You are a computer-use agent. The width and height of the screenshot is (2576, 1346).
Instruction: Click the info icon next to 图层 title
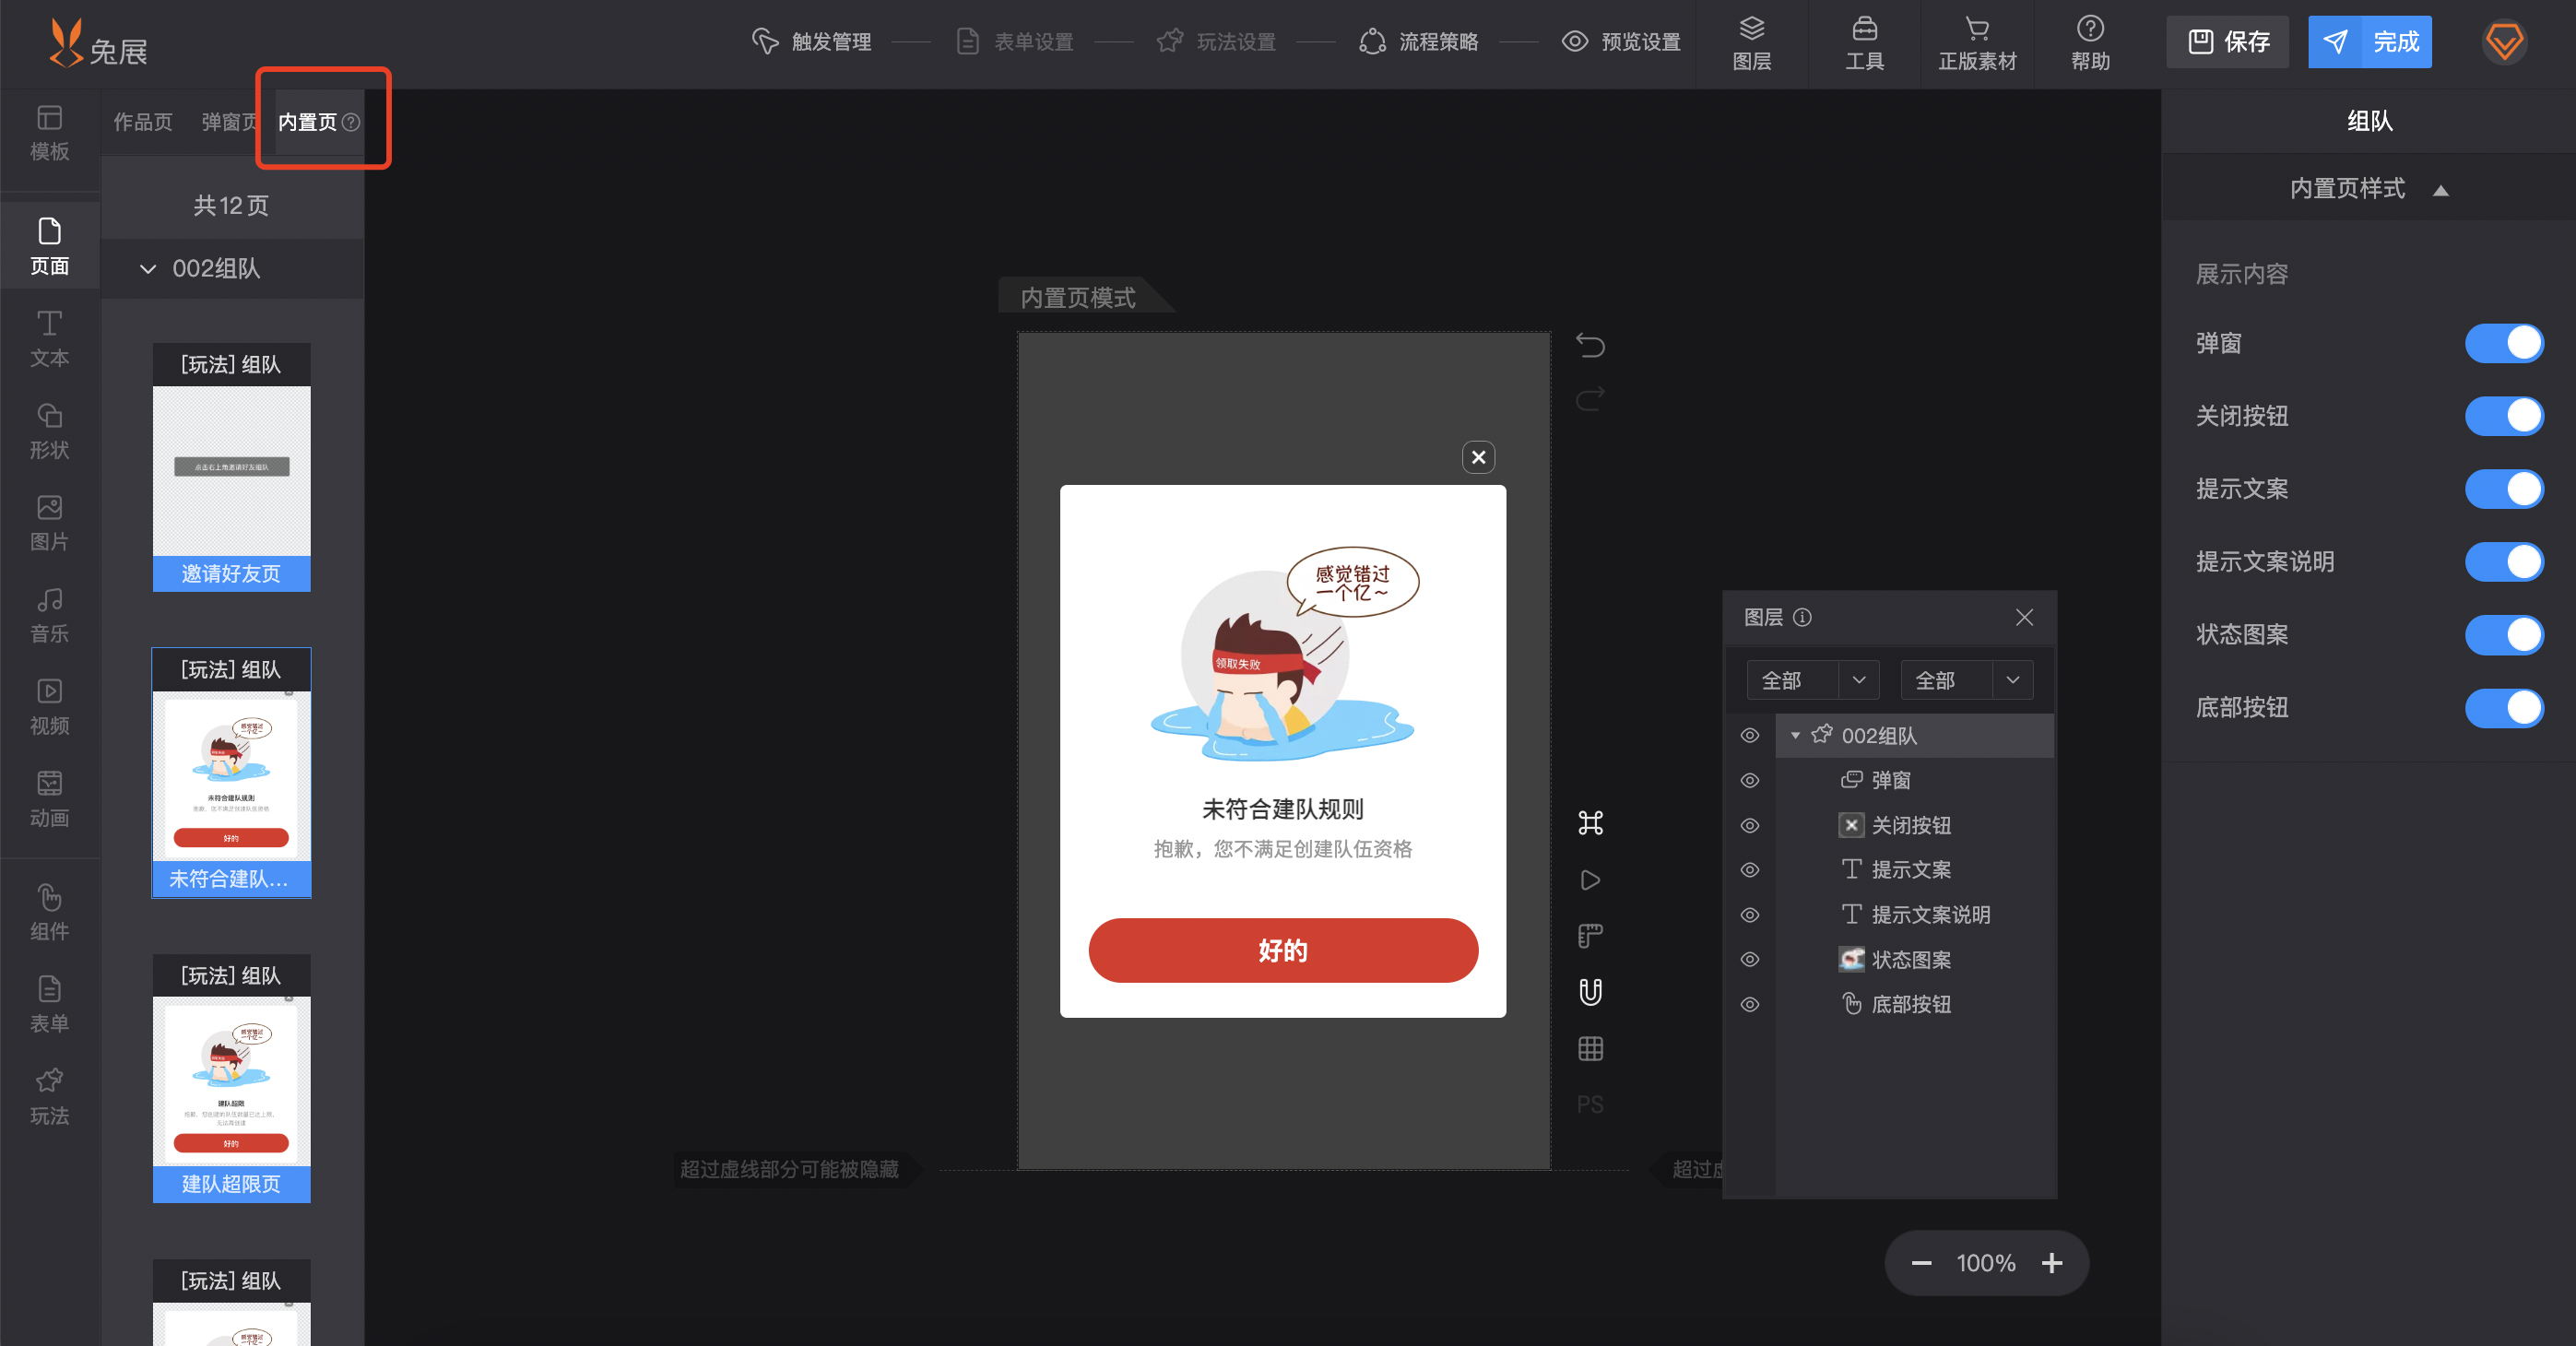tap(1802, 617)
